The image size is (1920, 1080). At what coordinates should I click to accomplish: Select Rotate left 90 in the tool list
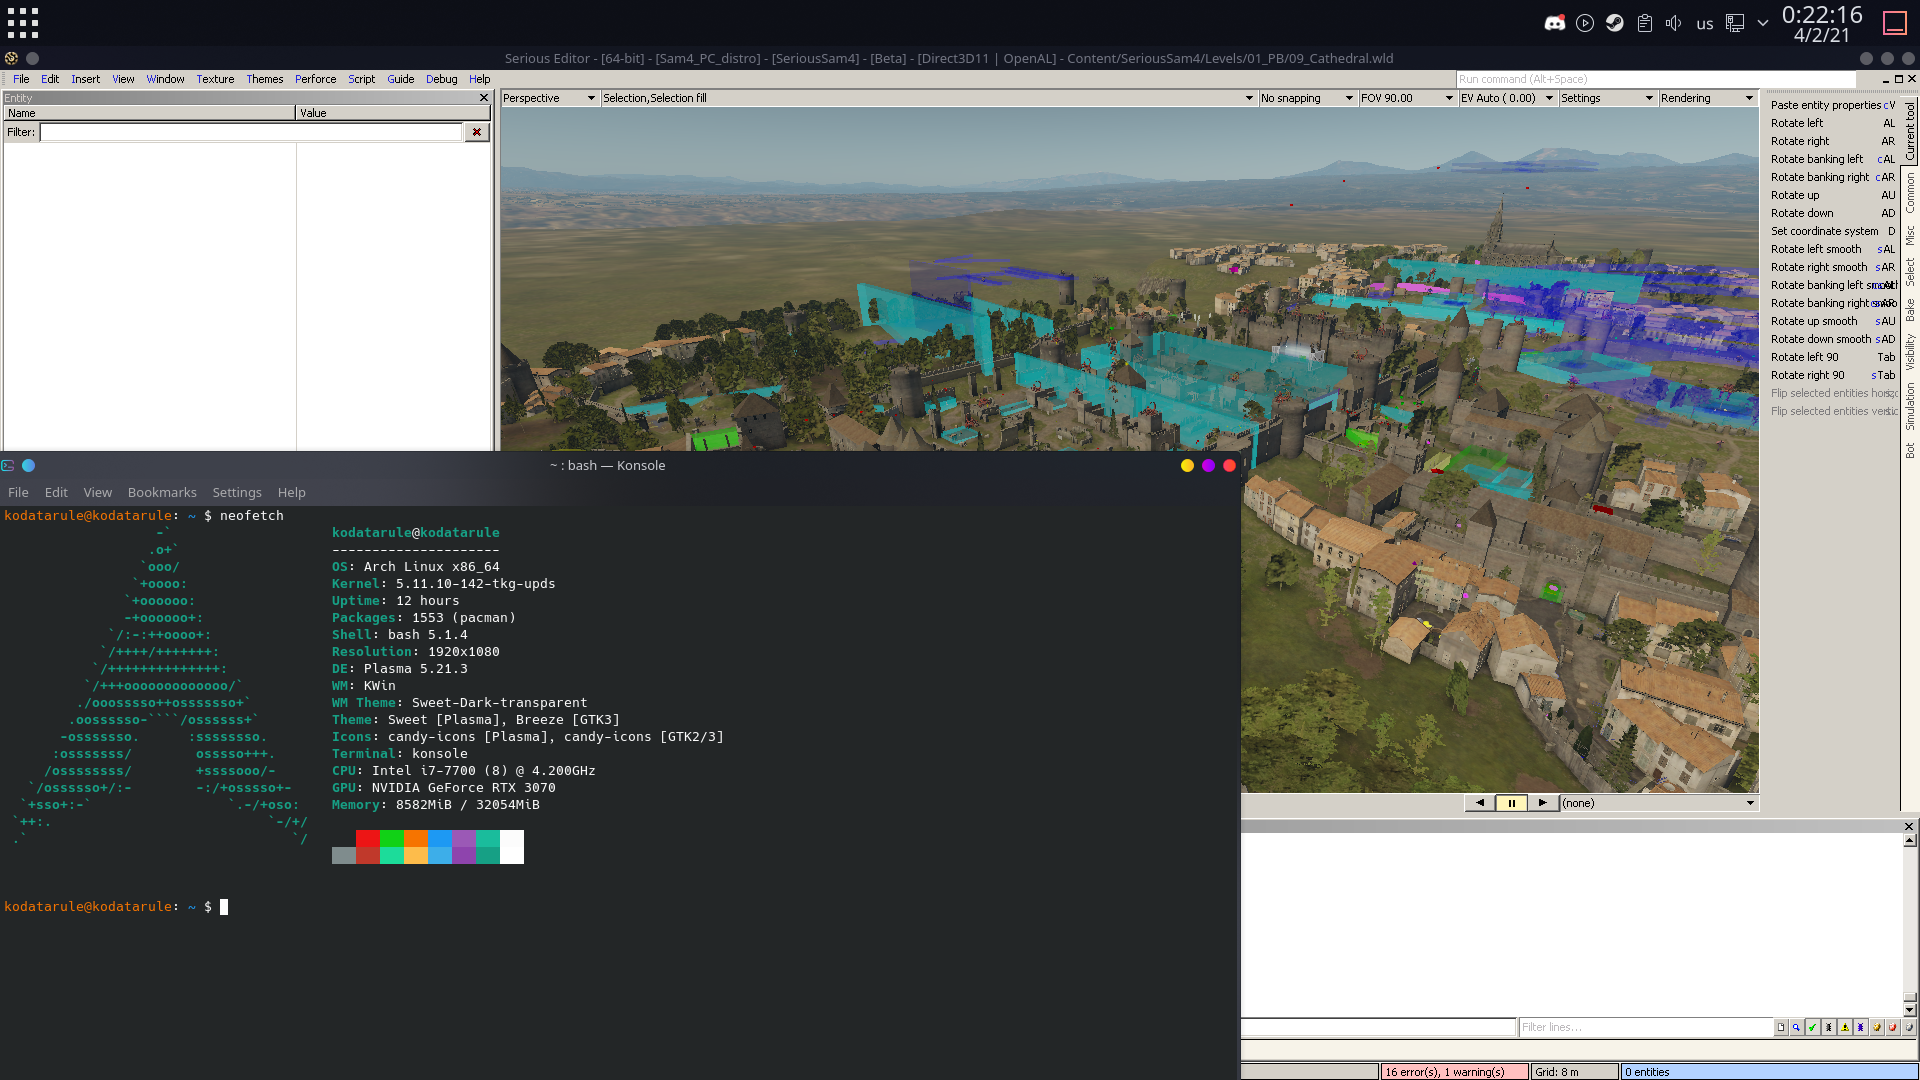pyautogui.click(x=1806, y=357)
